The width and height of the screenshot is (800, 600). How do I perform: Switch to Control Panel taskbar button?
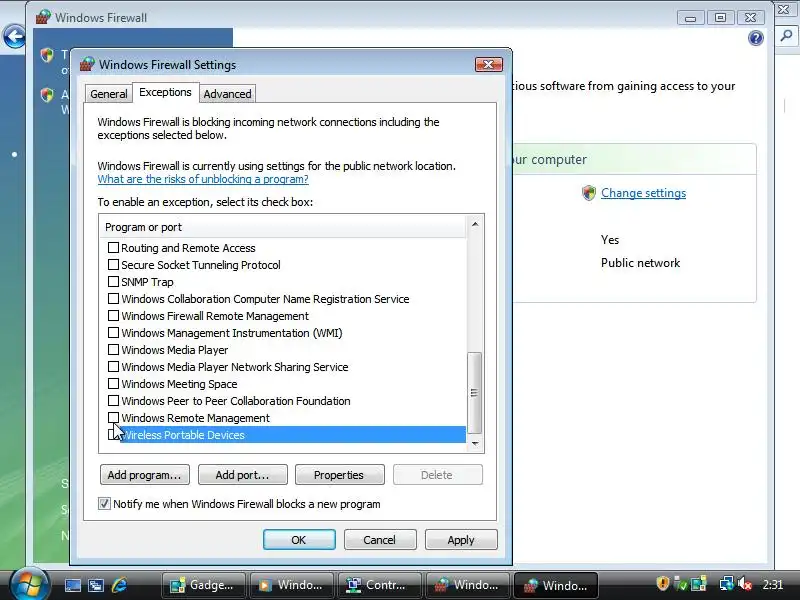(x=380, y=585)
